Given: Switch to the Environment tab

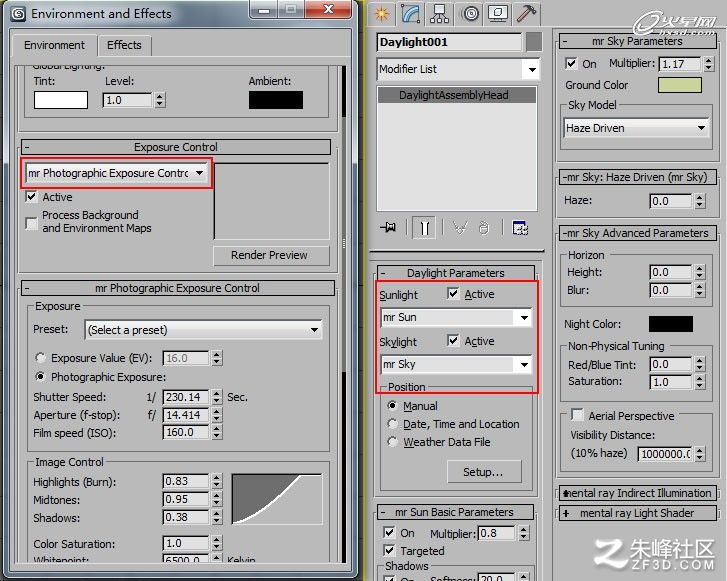Looking at the screenshot, I should (54, 45).
